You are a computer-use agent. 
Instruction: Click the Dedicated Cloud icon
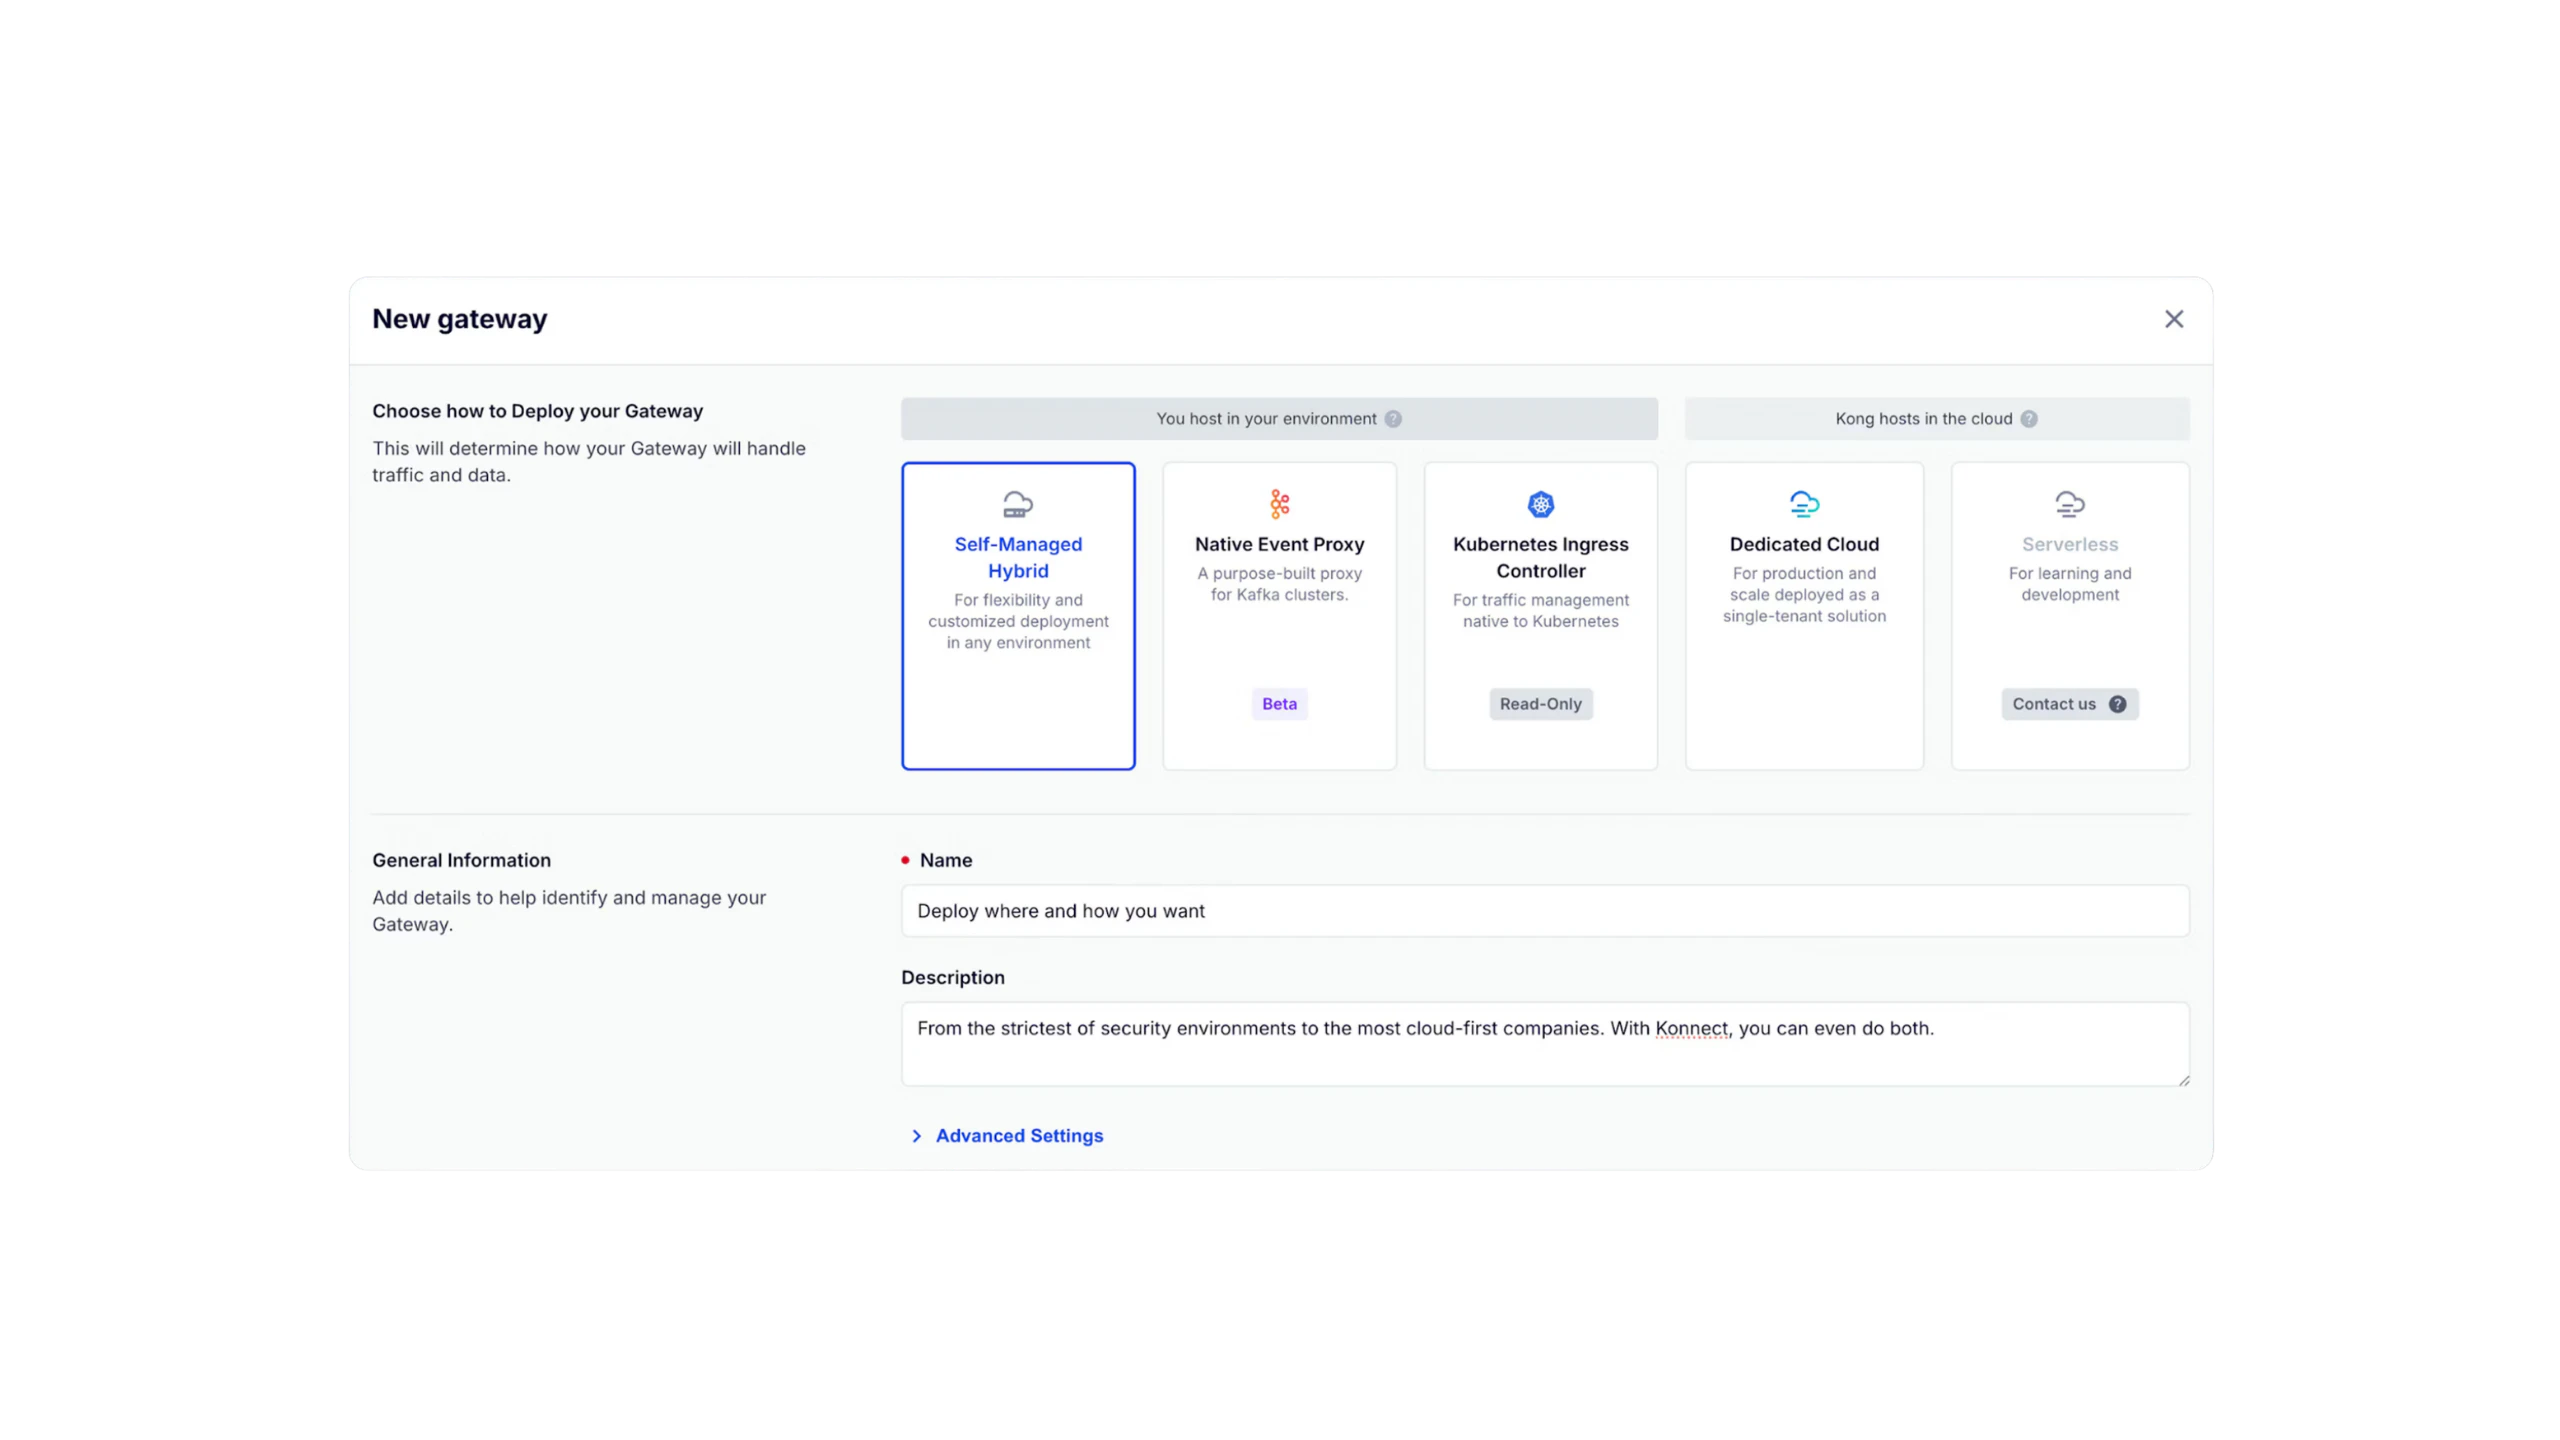coord(1804,504)
